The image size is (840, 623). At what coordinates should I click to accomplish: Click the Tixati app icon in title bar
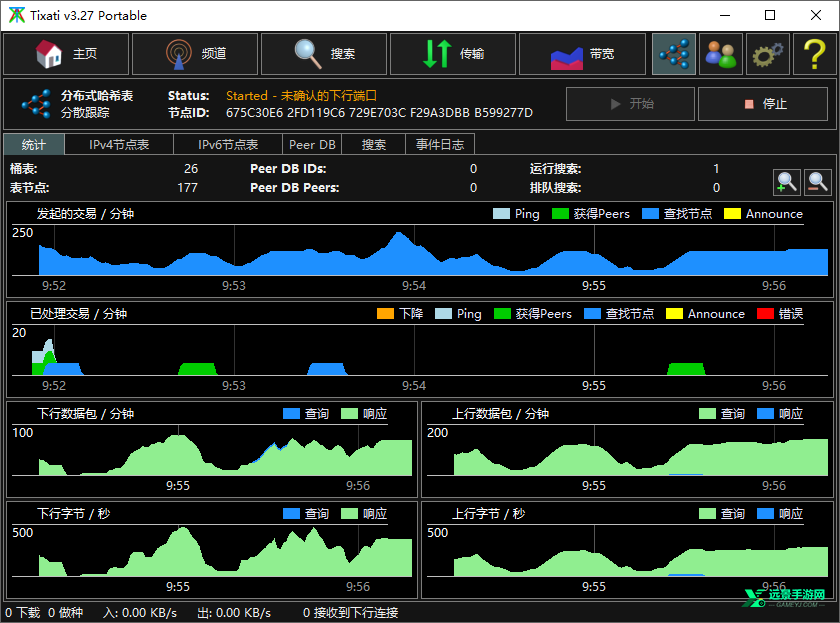17,16
